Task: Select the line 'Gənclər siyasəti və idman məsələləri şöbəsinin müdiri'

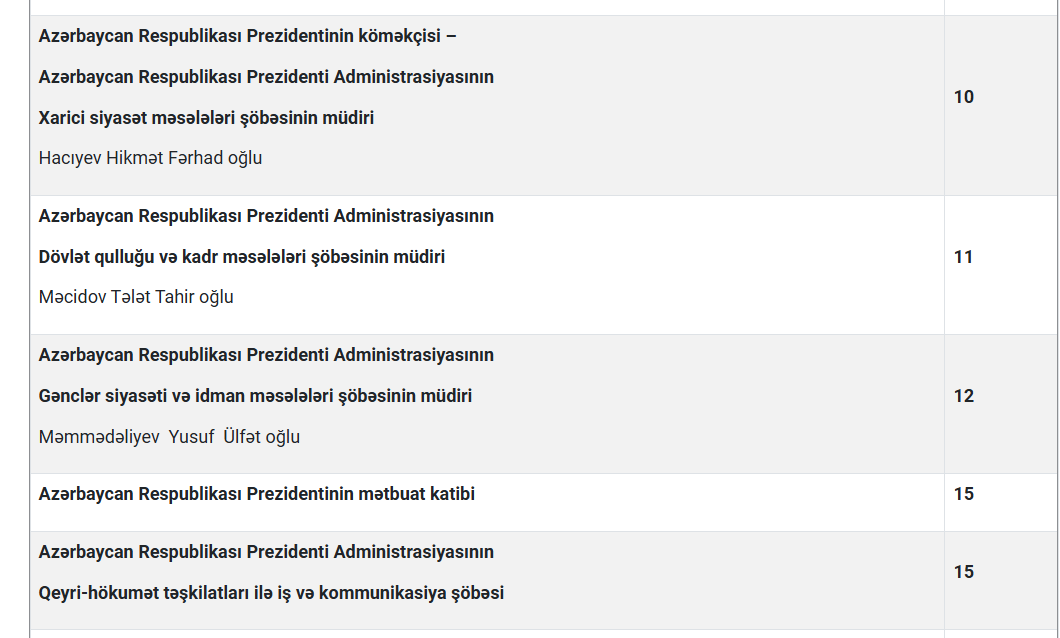Action: (255, 396)
